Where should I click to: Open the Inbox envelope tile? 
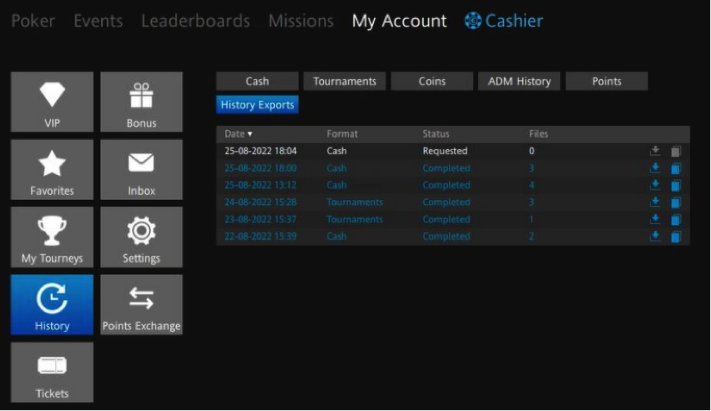(141, 169)
